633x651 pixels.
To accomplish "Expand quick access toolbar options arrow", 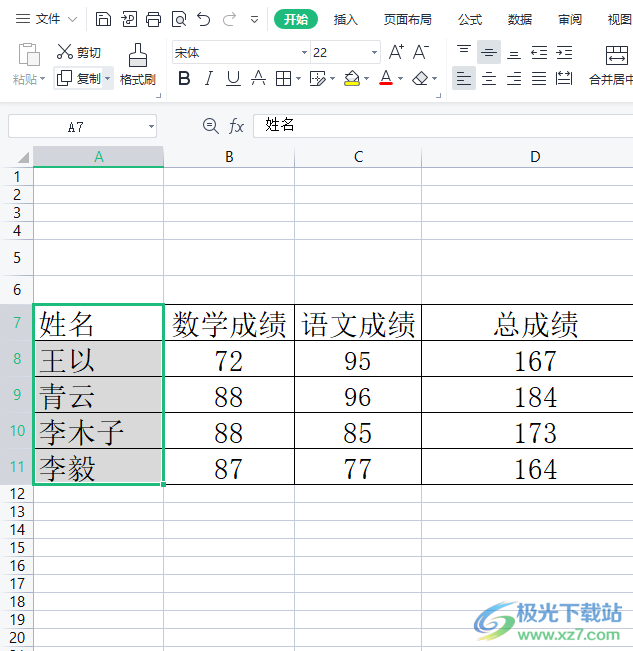I will coord(254,20).
